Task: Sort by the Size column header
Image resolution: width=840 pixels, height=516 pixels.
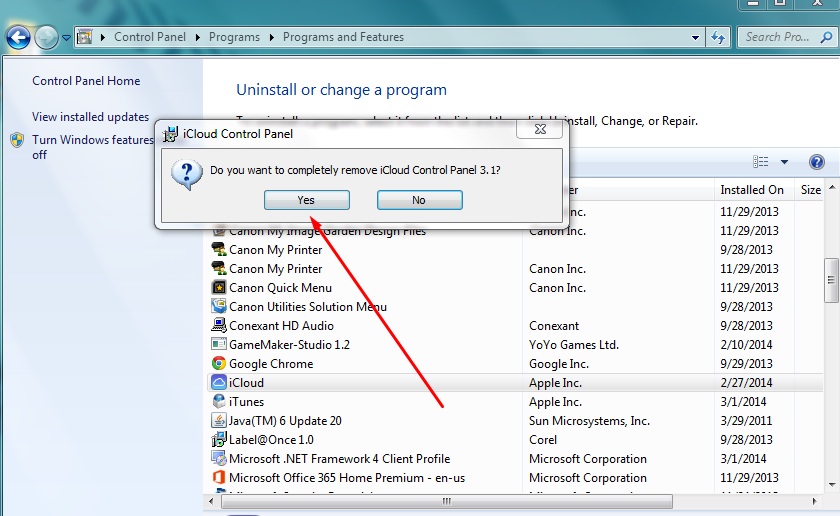Action: click(x=811, y=190)
